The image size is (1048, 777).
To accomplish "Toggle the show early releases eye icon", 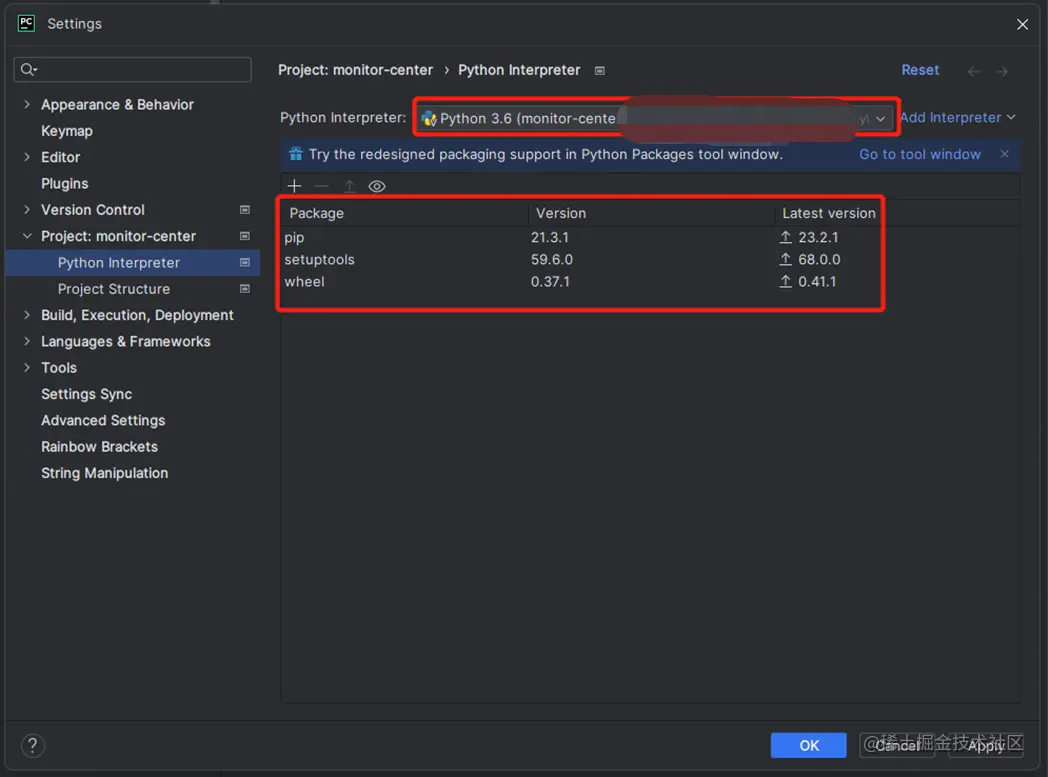I will pos(377,186).
